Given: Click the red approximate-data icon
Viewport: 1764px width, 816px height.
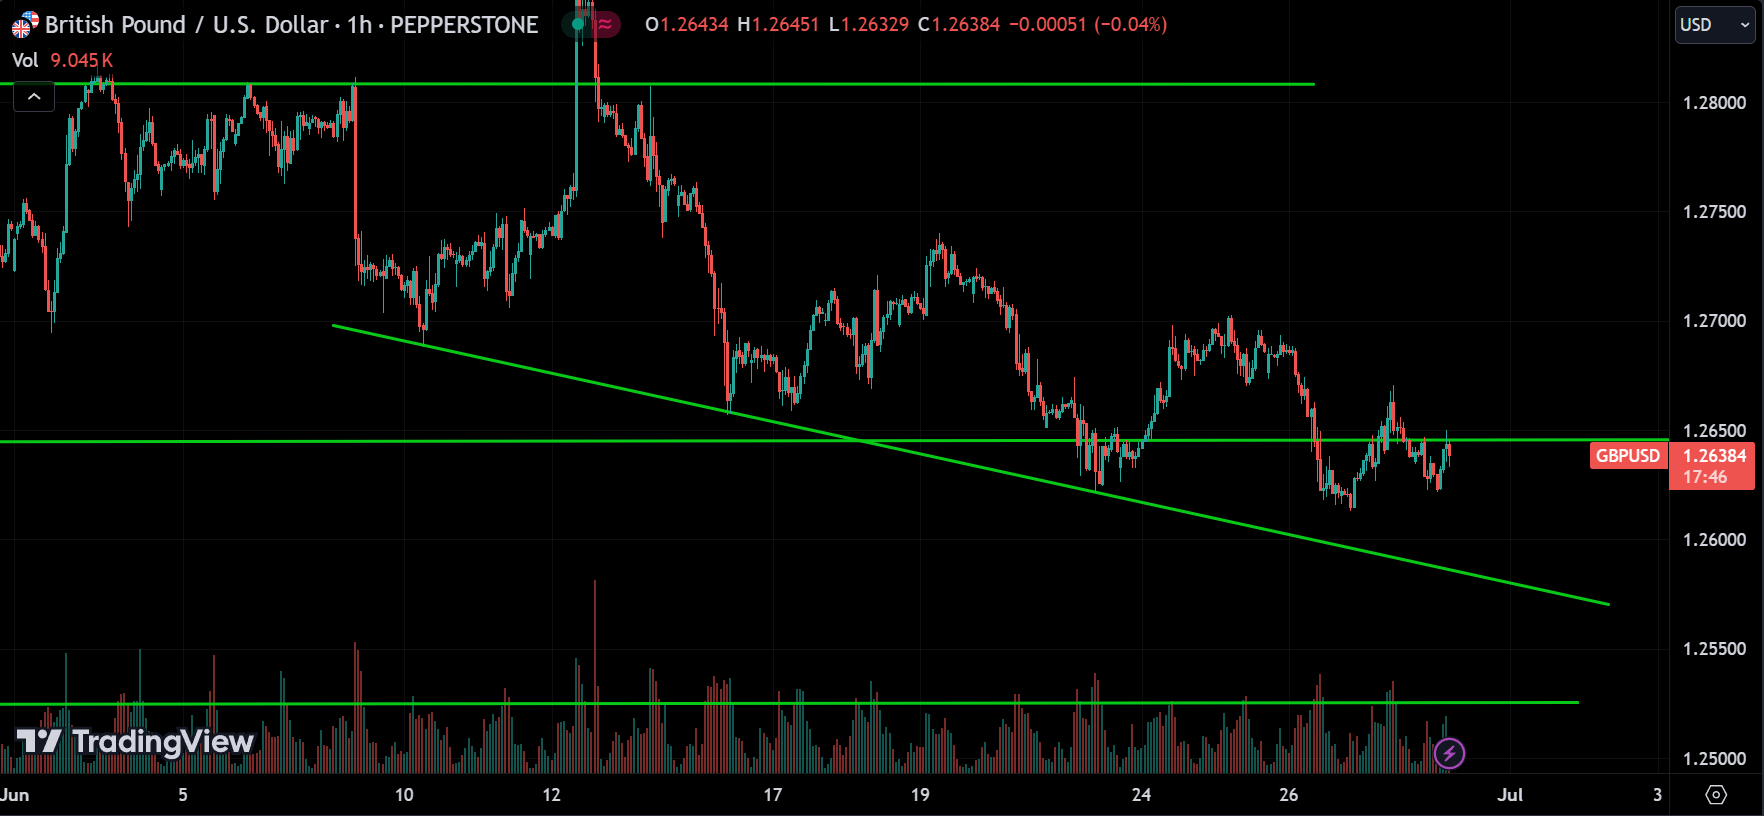Looking at the screenshot, I should click(605, 24).
